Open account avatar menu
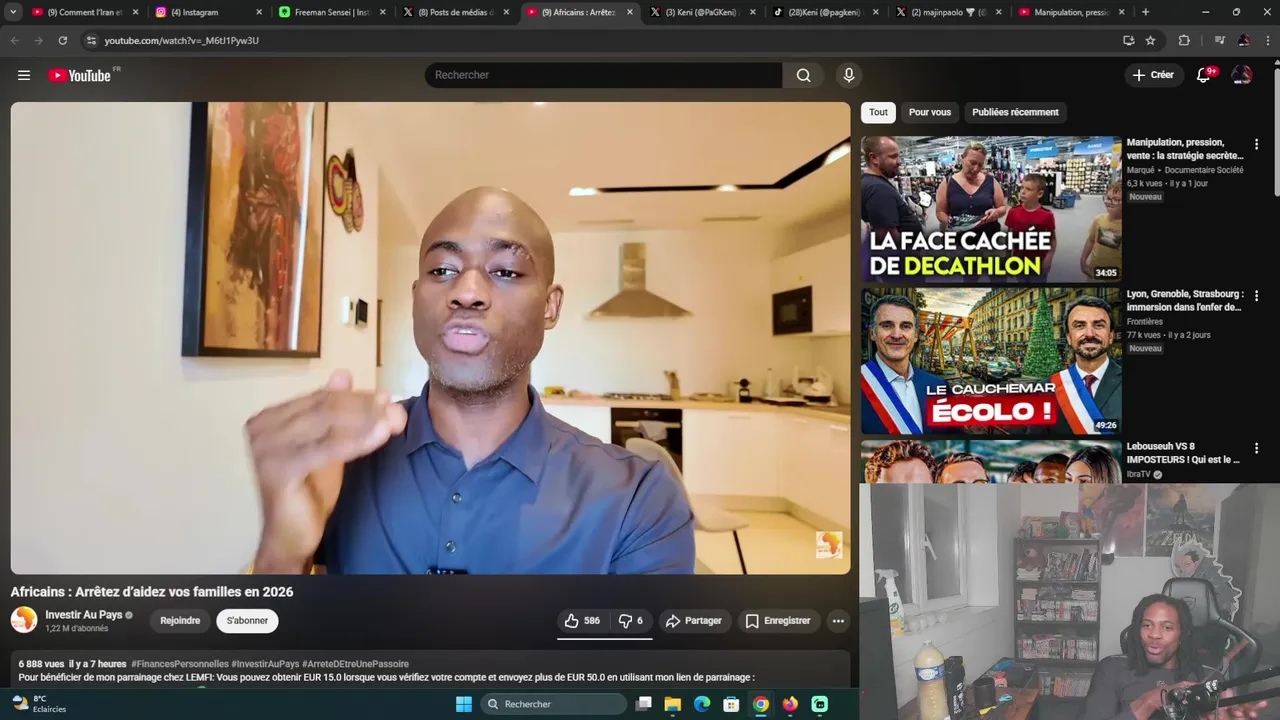Screen dimensions: 1280x720 coord(1242,75)
